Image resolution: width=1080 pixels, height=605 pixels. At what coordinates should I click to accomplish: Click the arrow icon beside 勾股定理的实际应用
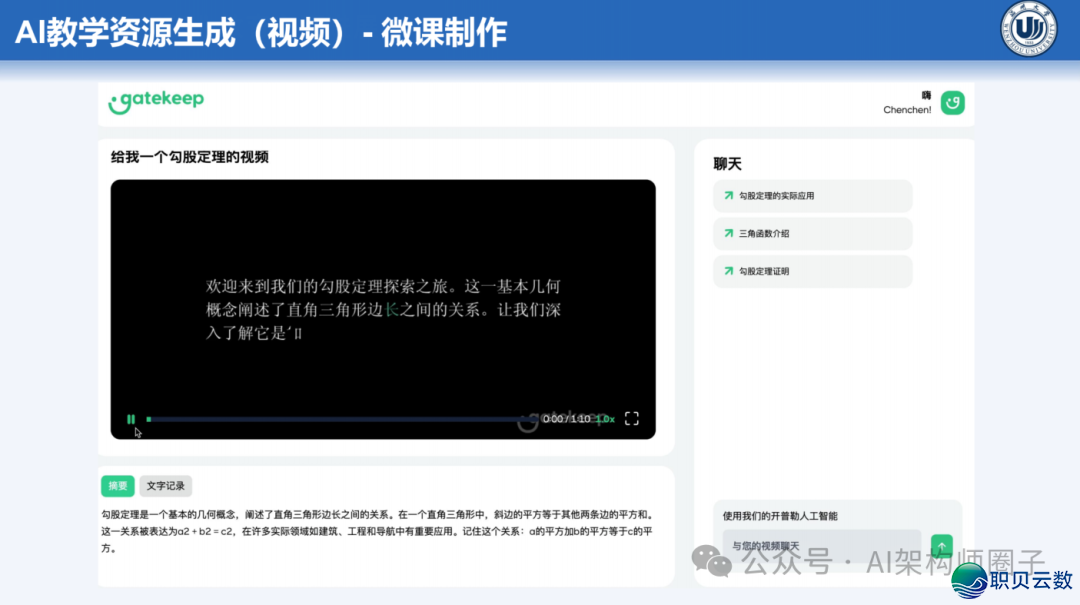click(729, 195)
